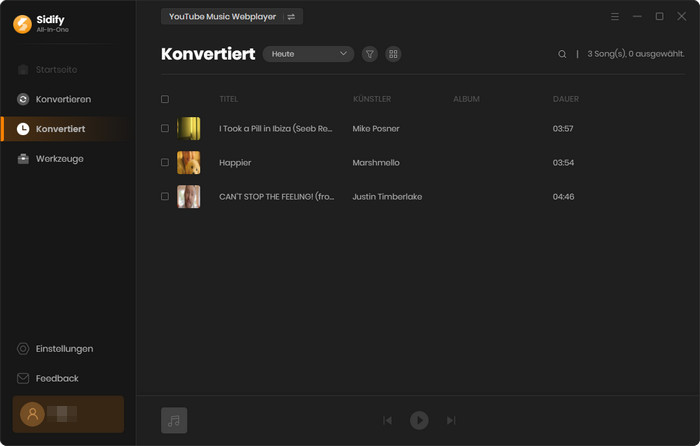This screenshot has height=446, width=700.
Task: Maximize the Sidify window
Action: click(659, 17)
